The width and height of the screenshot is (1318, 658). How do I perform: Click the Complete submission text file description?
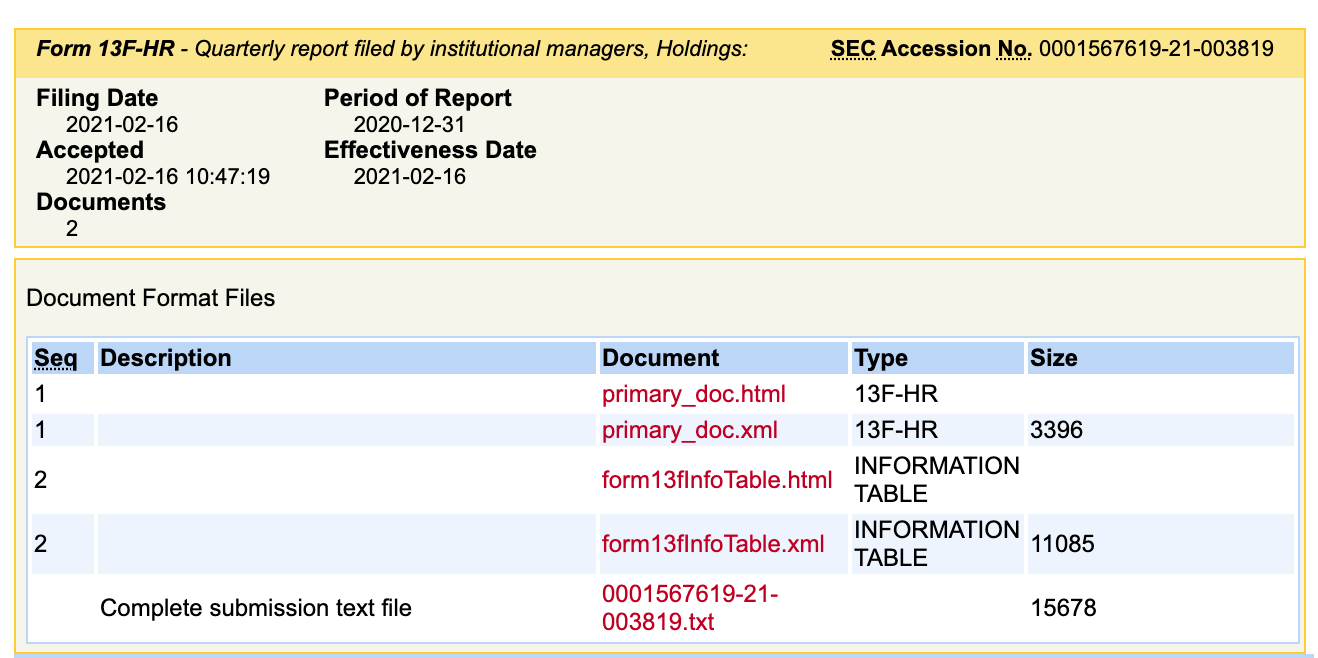point(256,608)
